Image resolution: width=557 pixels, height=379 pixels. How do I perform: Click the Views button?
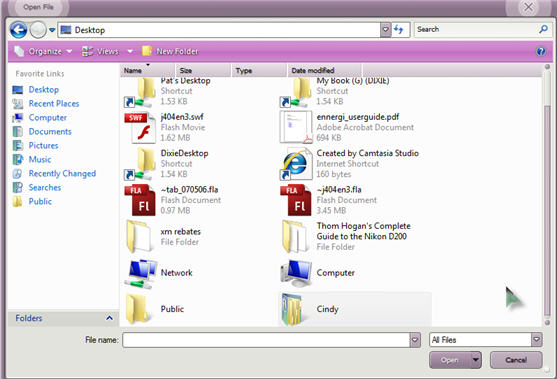point(100,52)
